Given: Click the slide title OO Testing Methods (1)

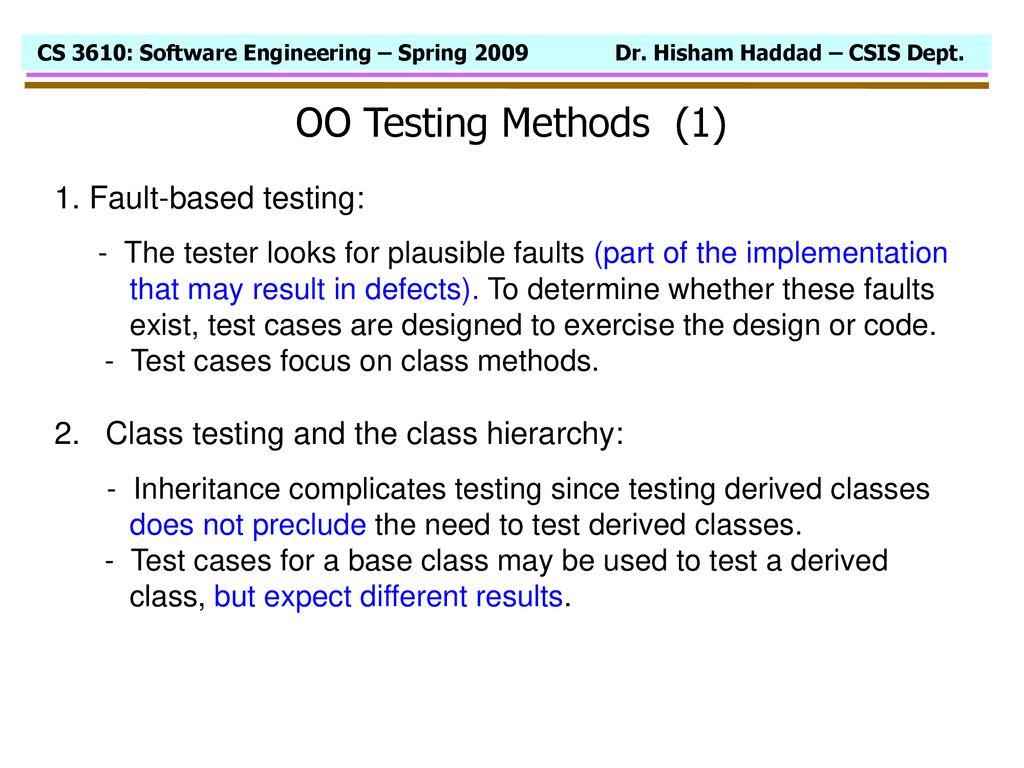Looking at the screenshot, I should 511,123.
